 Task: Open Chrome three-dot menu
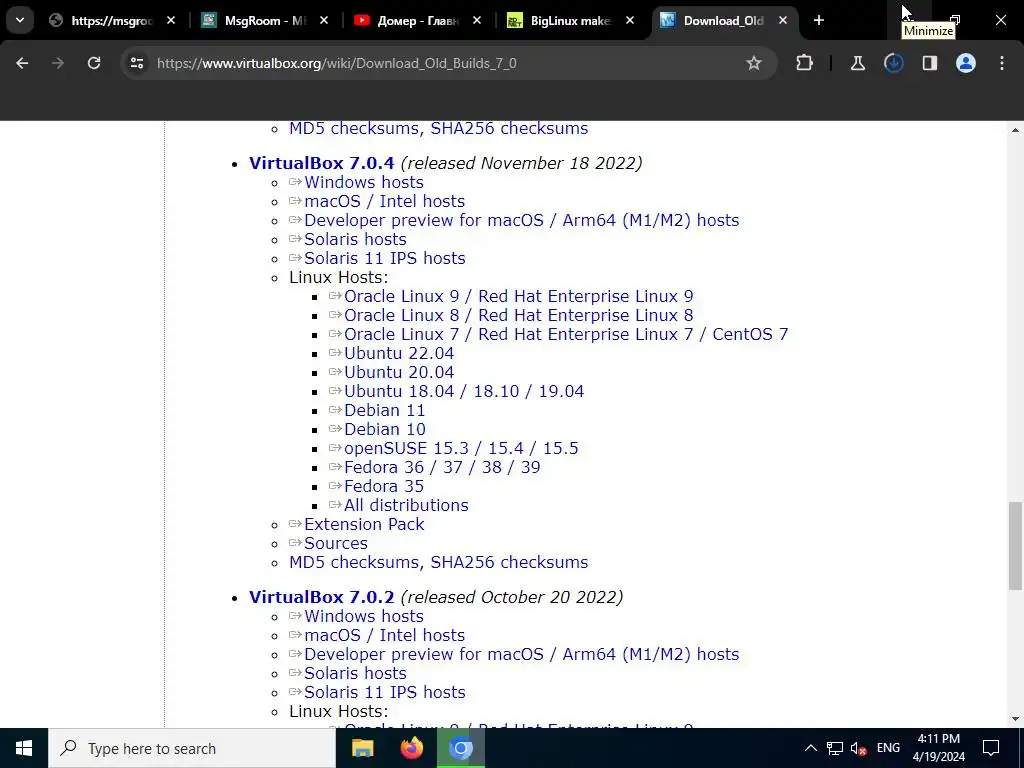tap(1002, 63)
